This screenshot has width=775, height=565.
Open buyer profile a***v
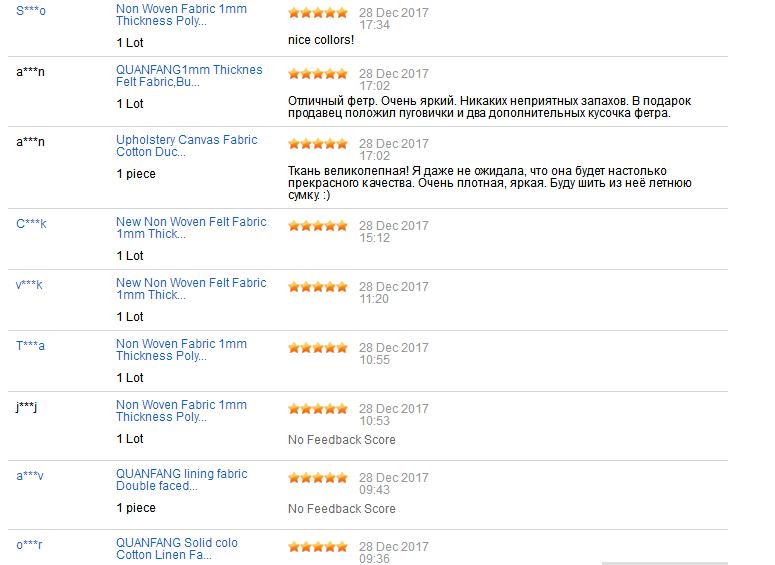point(30,476)
